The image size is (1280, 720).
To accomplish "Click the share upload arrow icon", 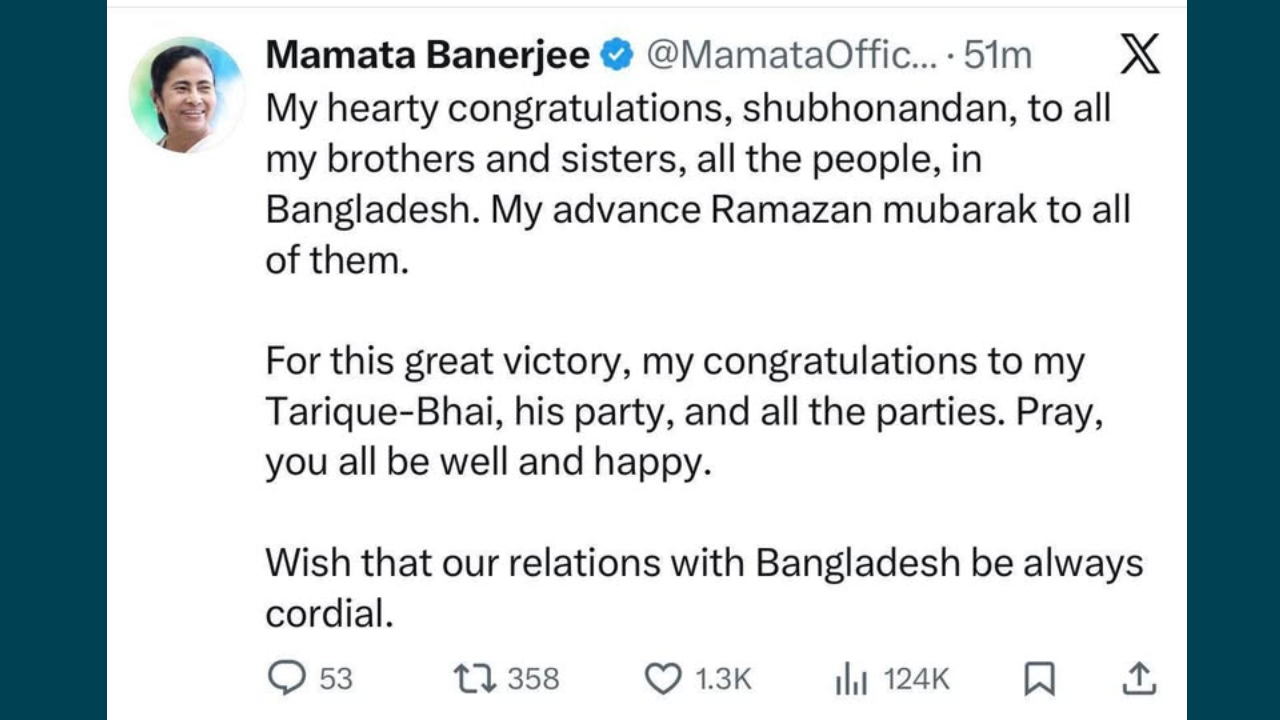I will [1138, 679].
